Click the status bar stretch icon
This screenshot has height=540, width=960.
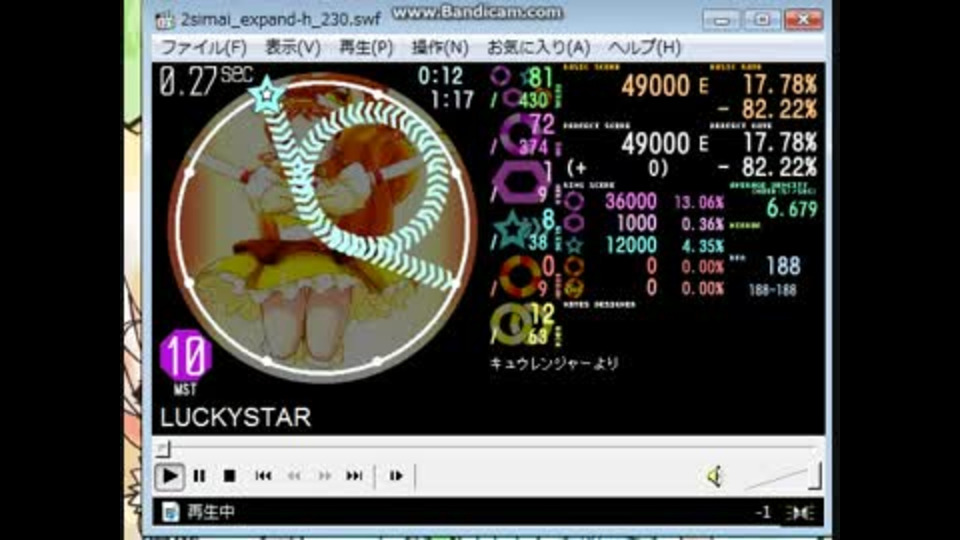(x=800, y=513)
